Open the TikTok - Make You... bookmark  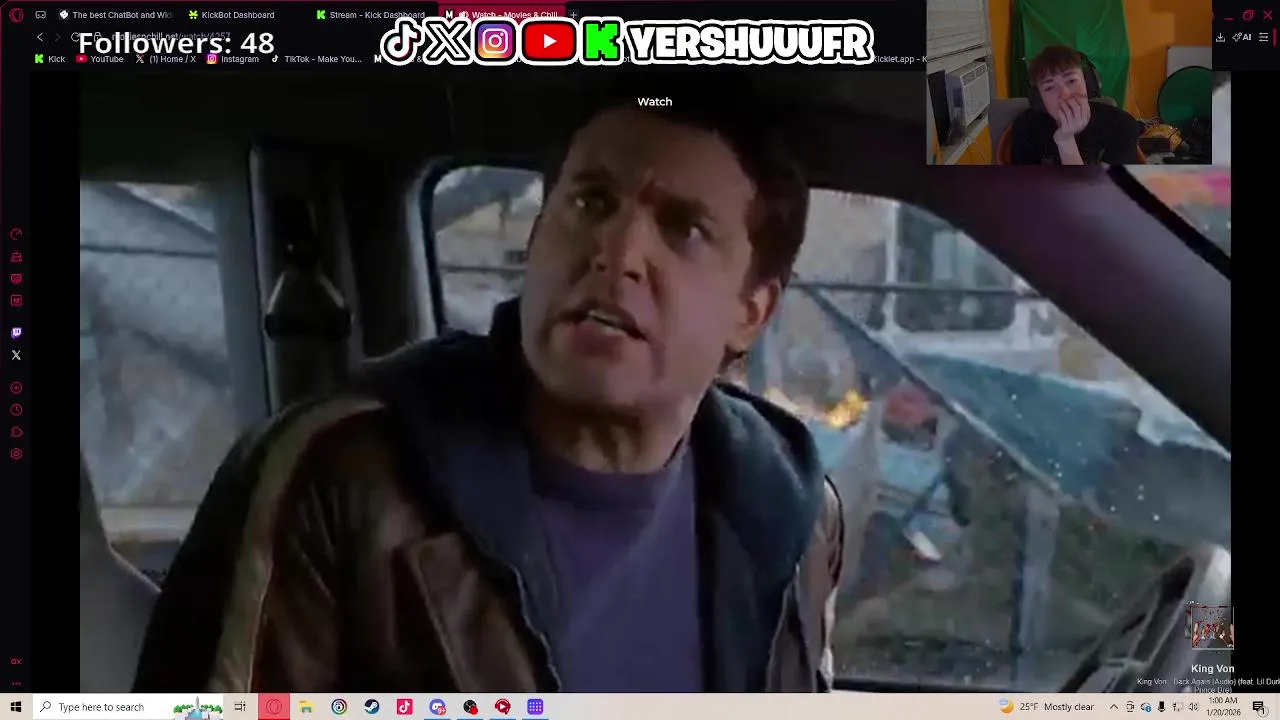point(316,59)
